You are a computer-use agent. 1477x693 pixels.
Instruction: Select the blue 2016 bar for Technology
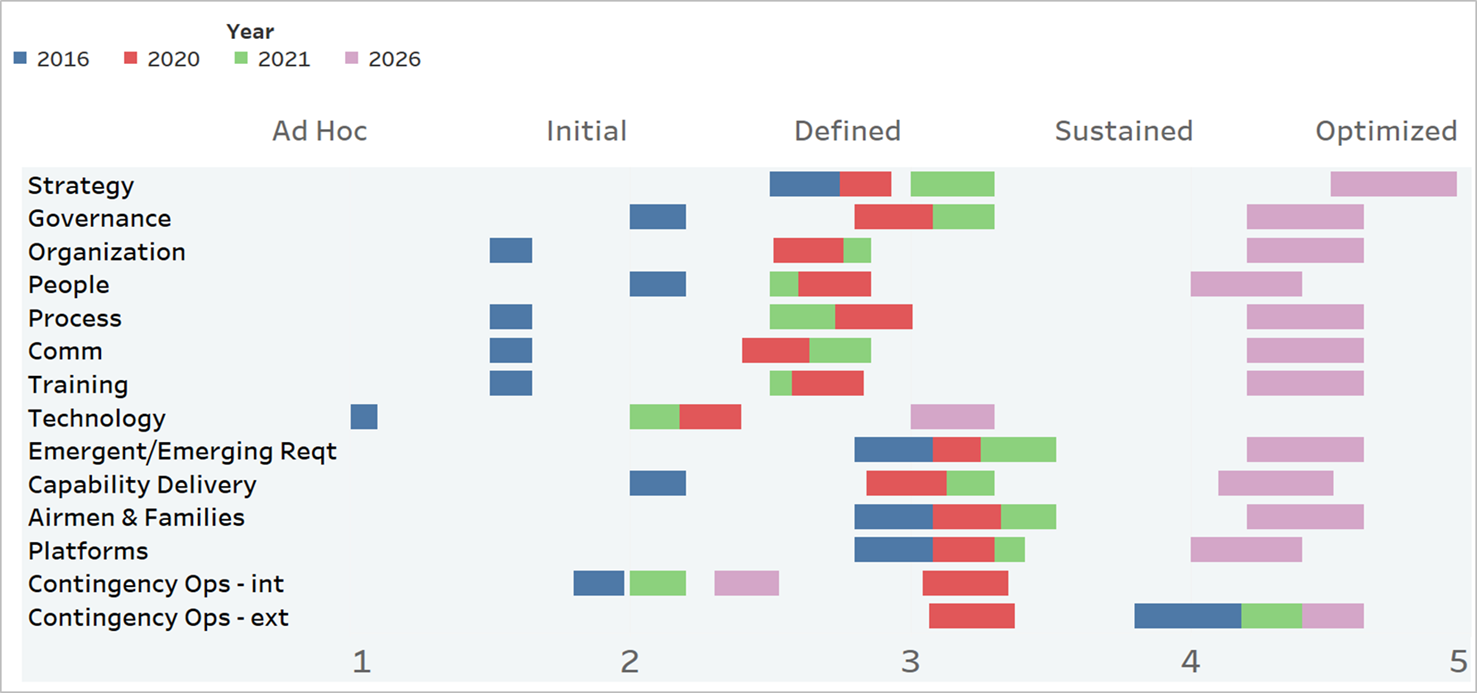[x=364, y=417]
